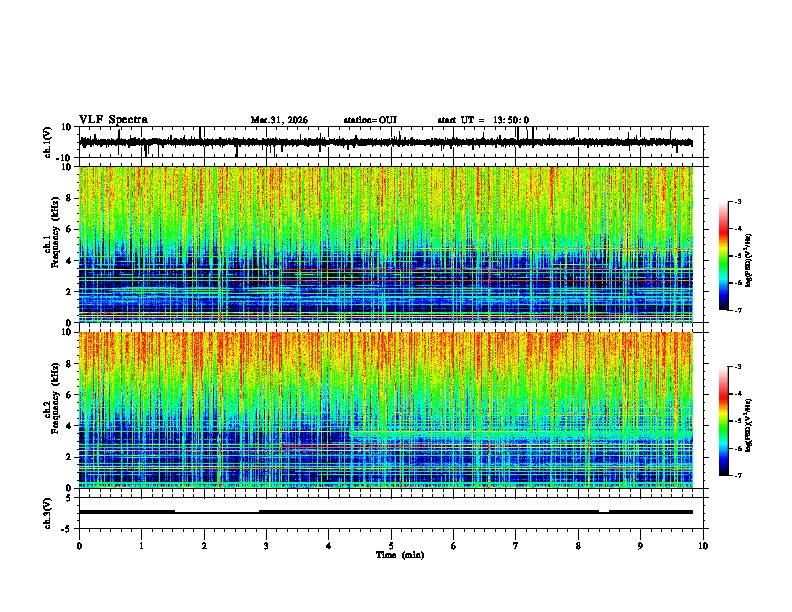Click inside the ch.2 spectrogram panel
This screenshot has height=612, width=792.
(x=386, y=410)
